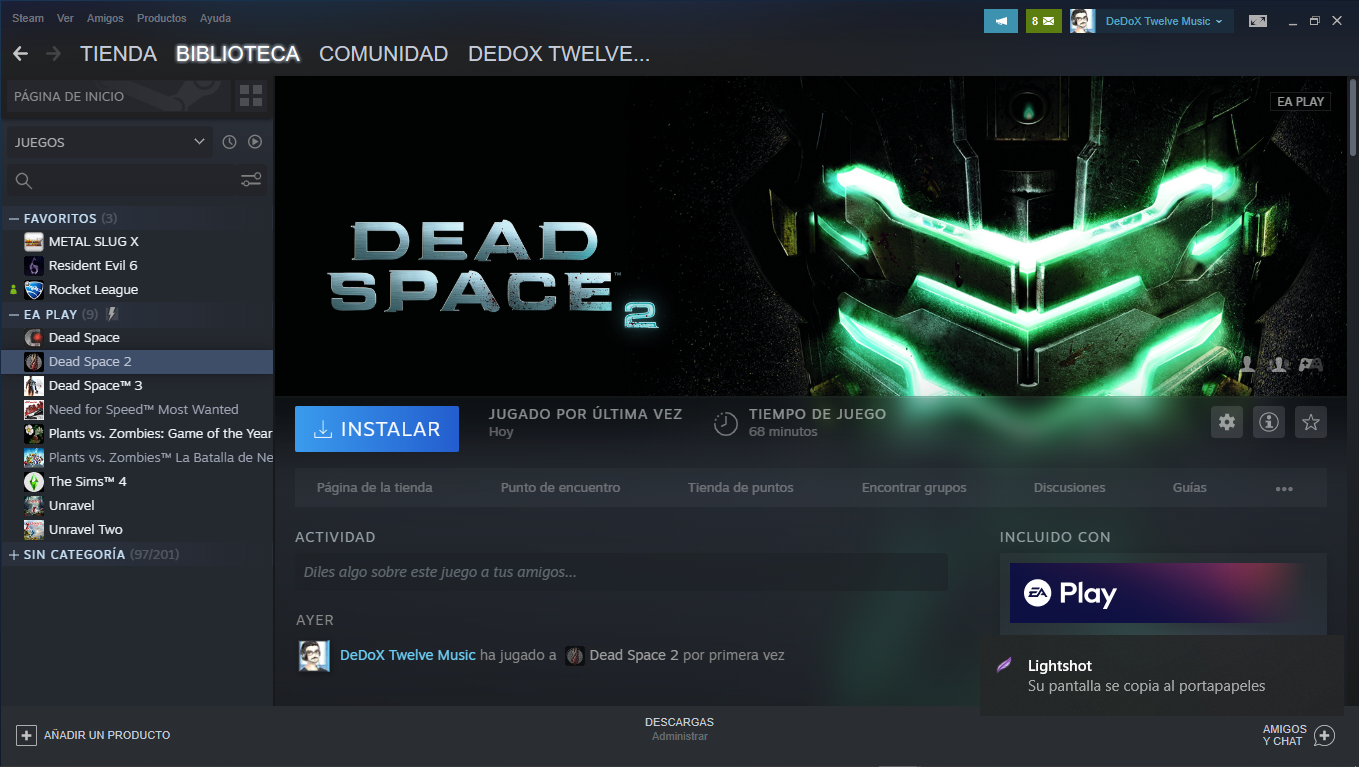1359x767 pixels.
Task: Open AMIGOS Y CHAT
Action: (1298, 736)
